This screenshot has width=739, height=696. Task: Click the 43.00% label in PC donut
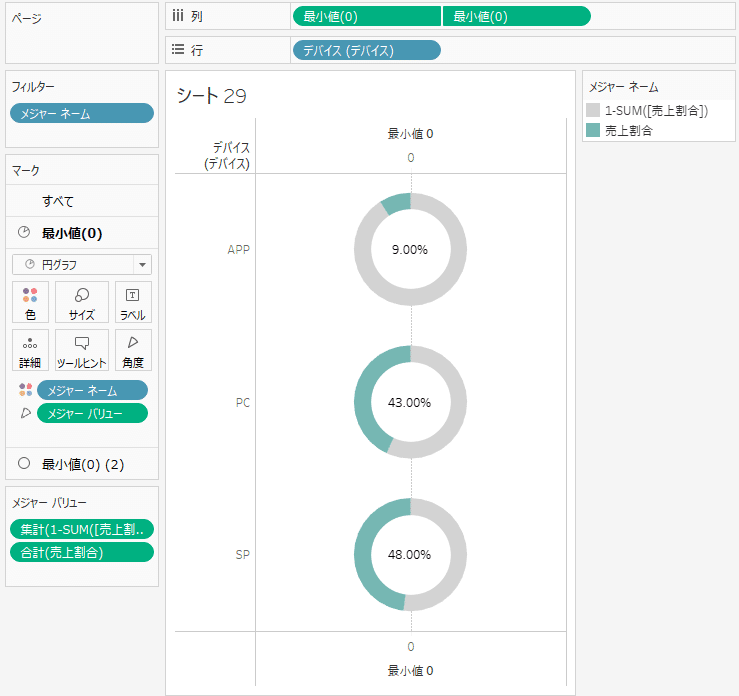[410, 402]
